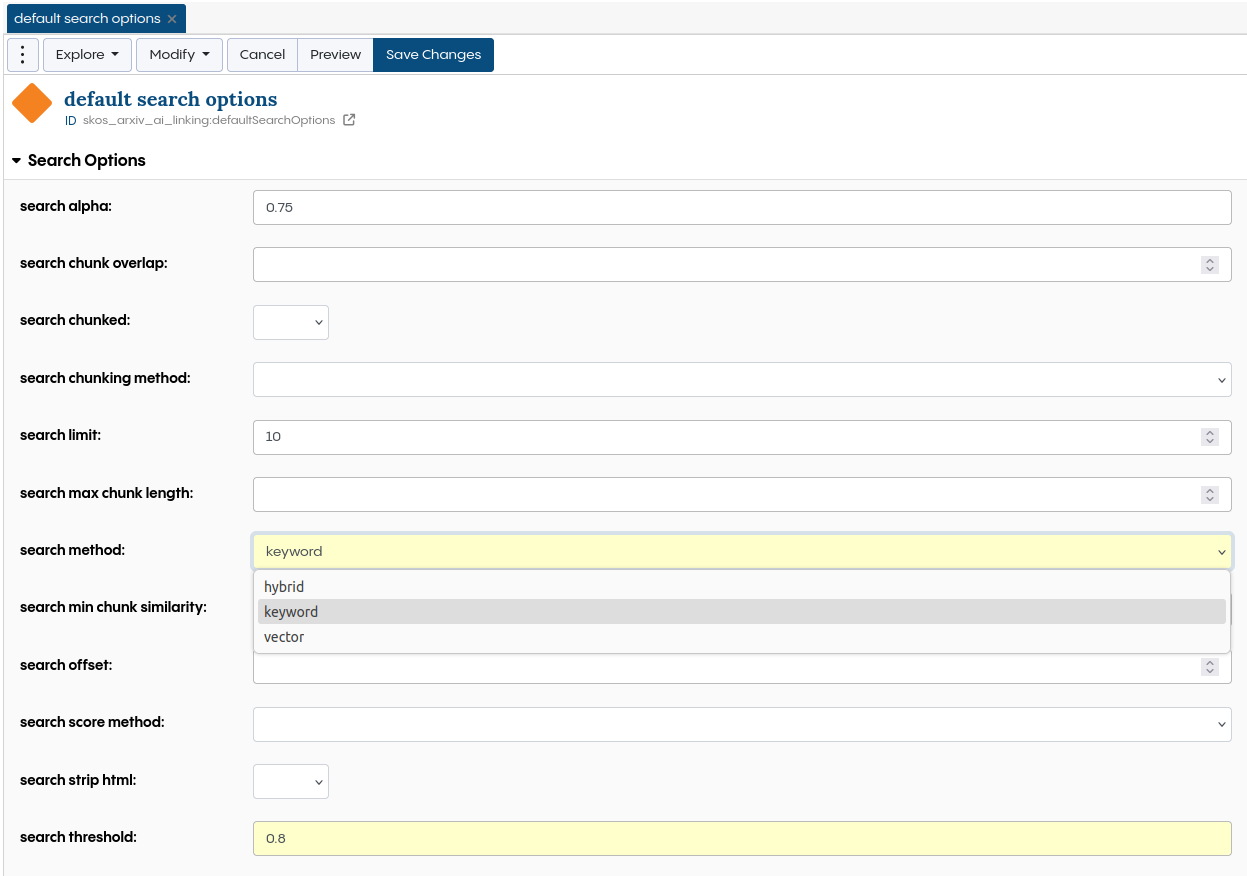Click the up stepper on search offset

coord(1209,662)
